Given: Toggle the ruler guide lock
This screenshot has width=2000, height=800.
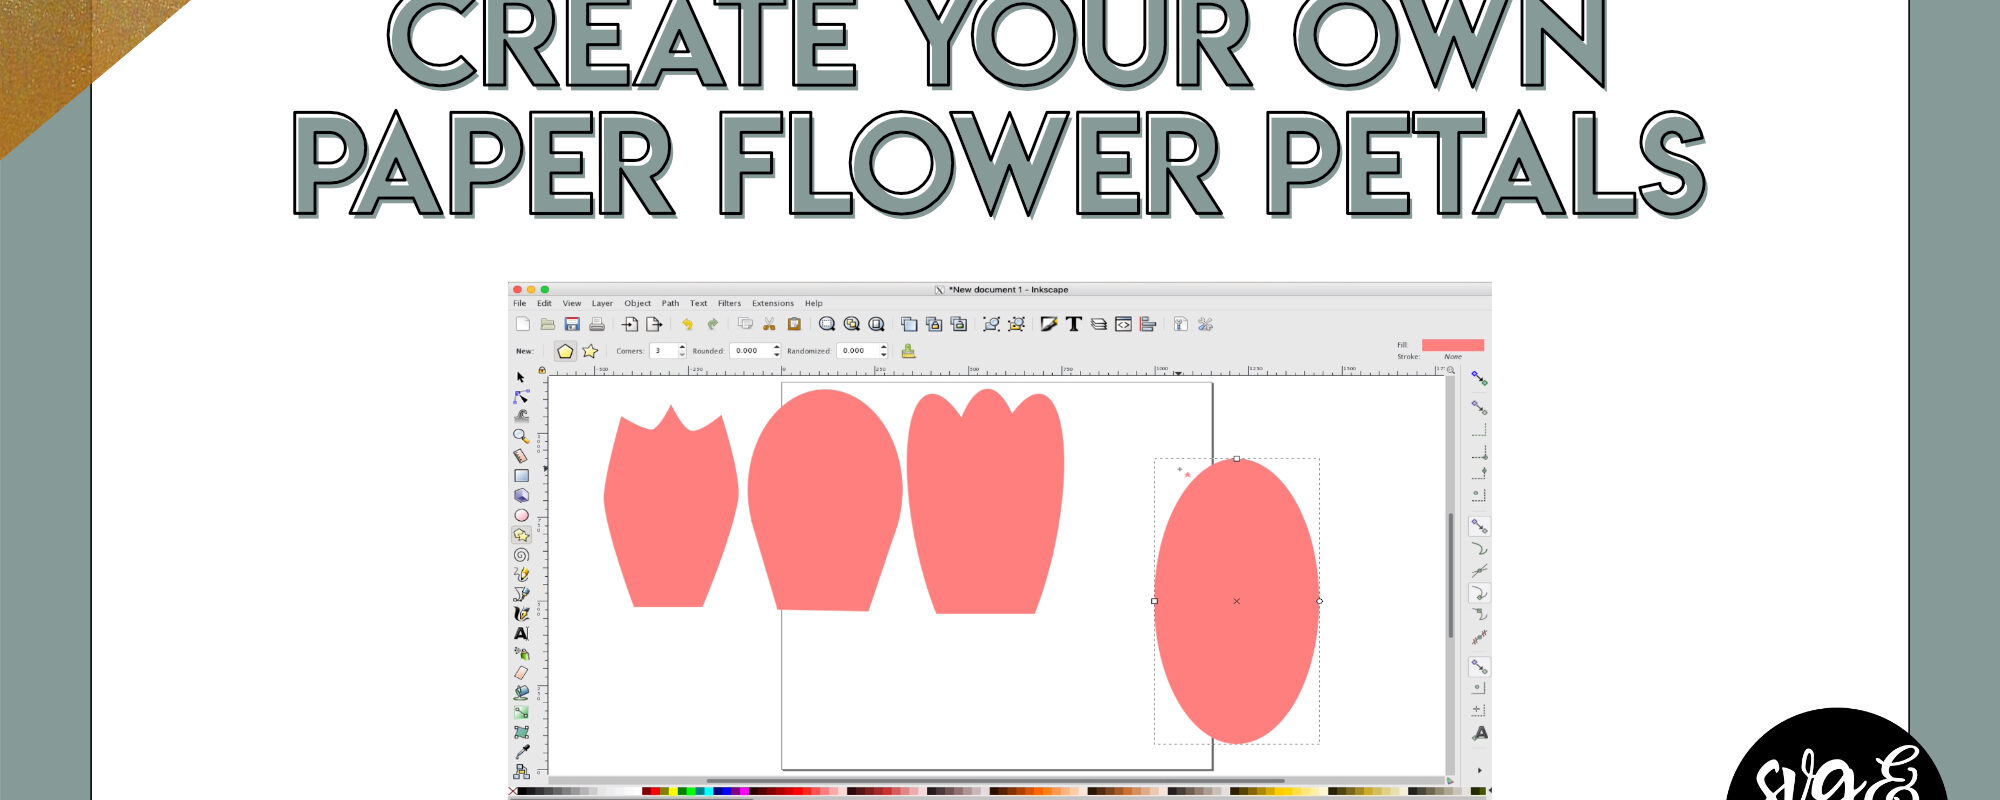Looking at the screenshot, I should coord(542,370).
